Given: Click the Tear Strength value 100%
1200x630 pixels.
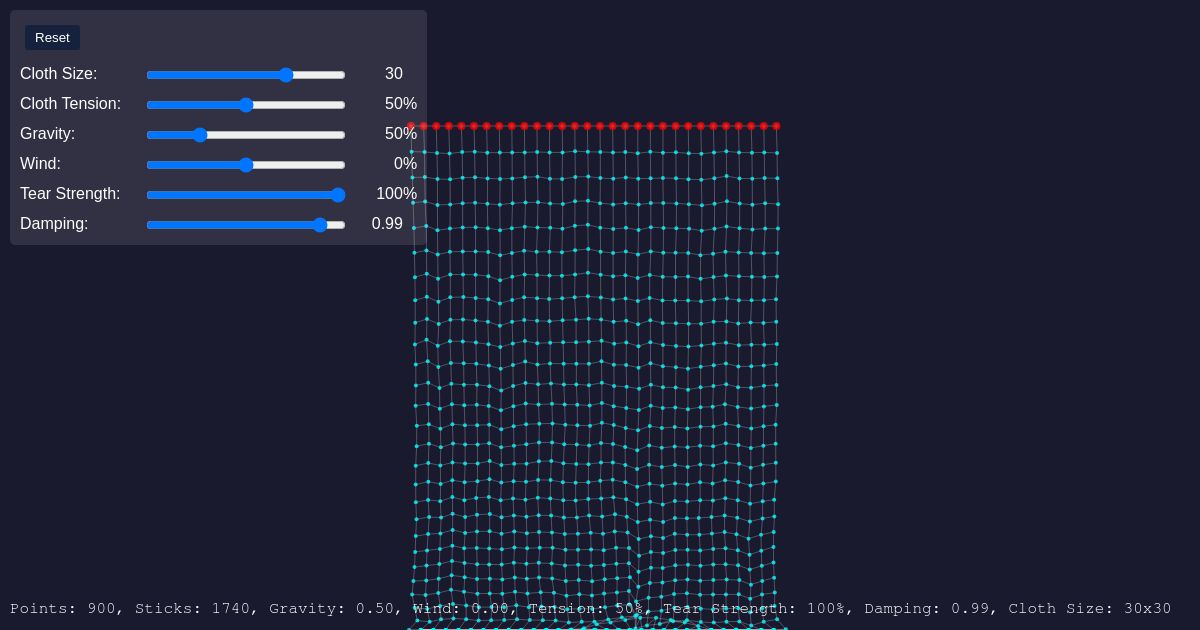Looking at the screenshot, I should [396, 194].
